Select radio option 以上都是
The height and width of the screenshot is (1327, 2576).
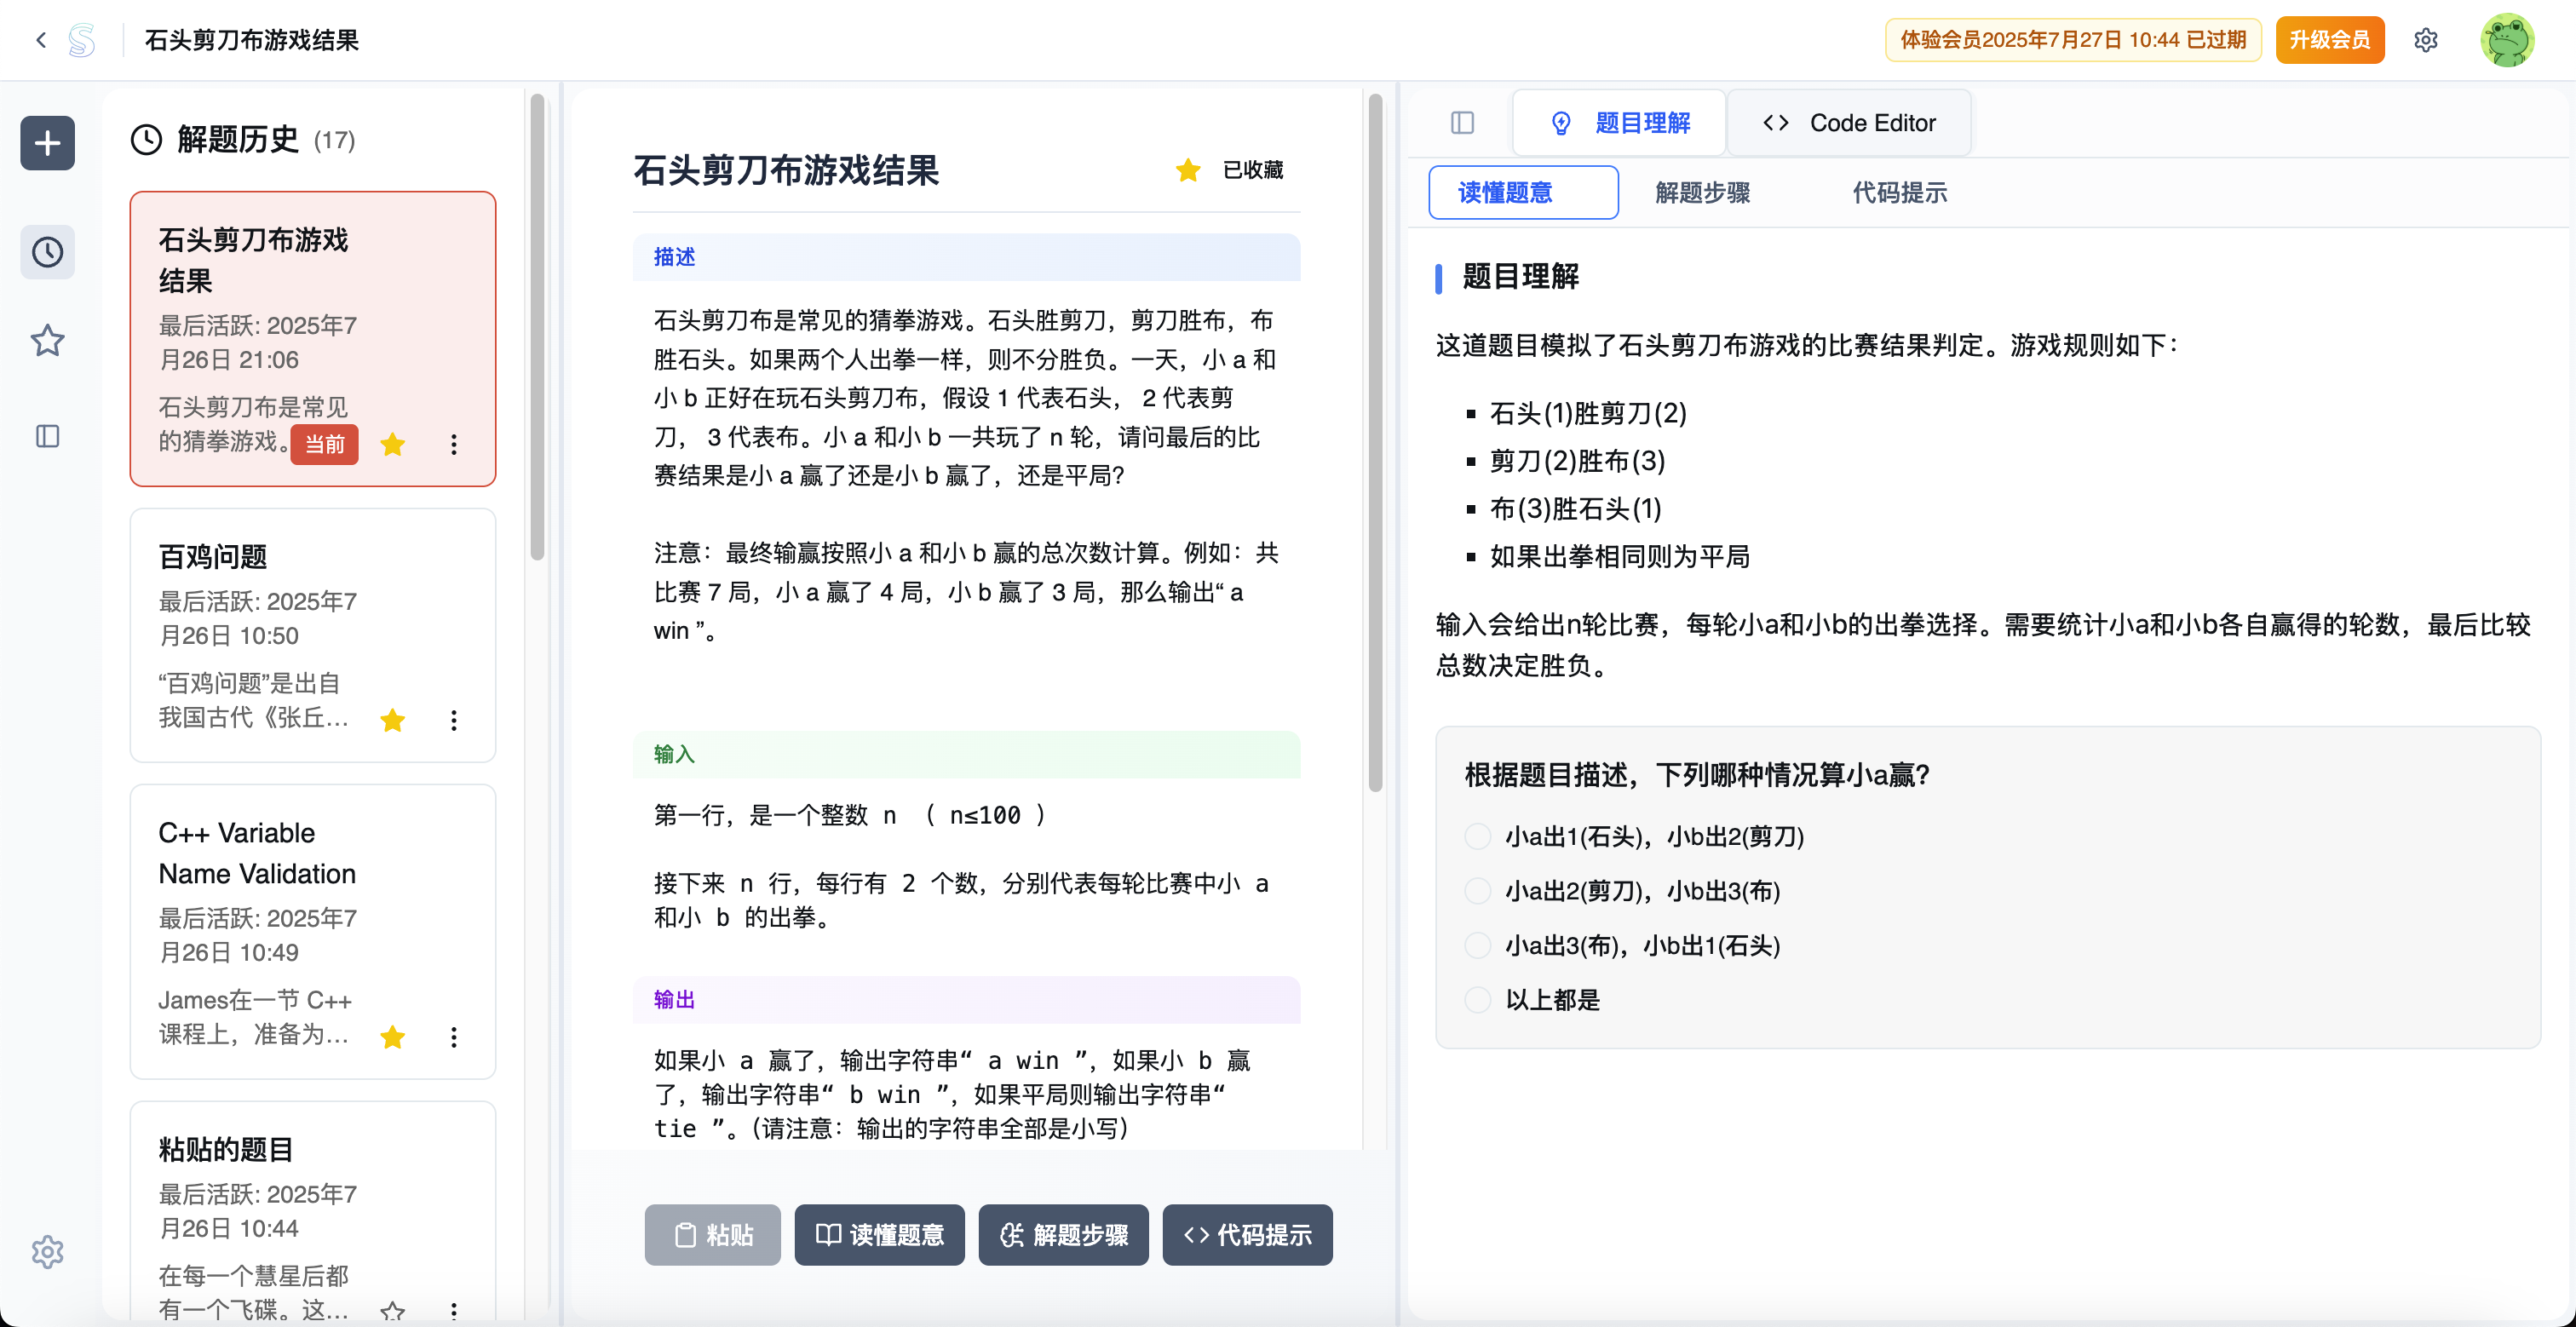(1478, 999)
